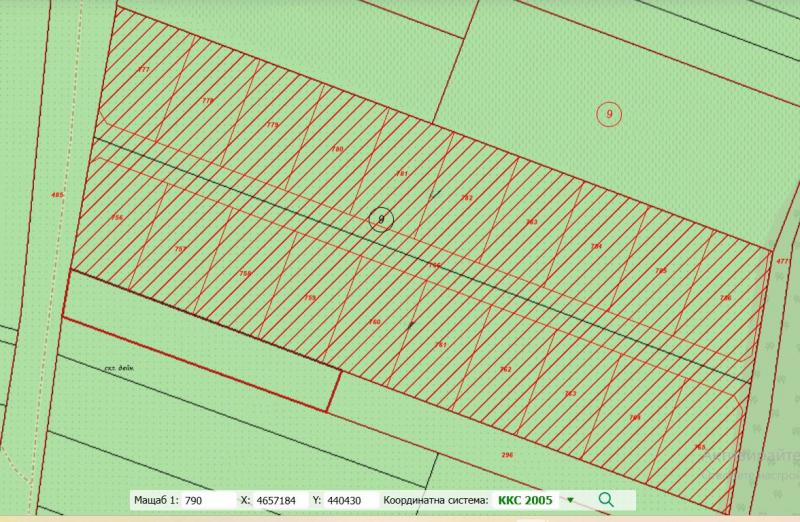
Task: Select the hatched parcel labeled 757
Action: point(180,249)
